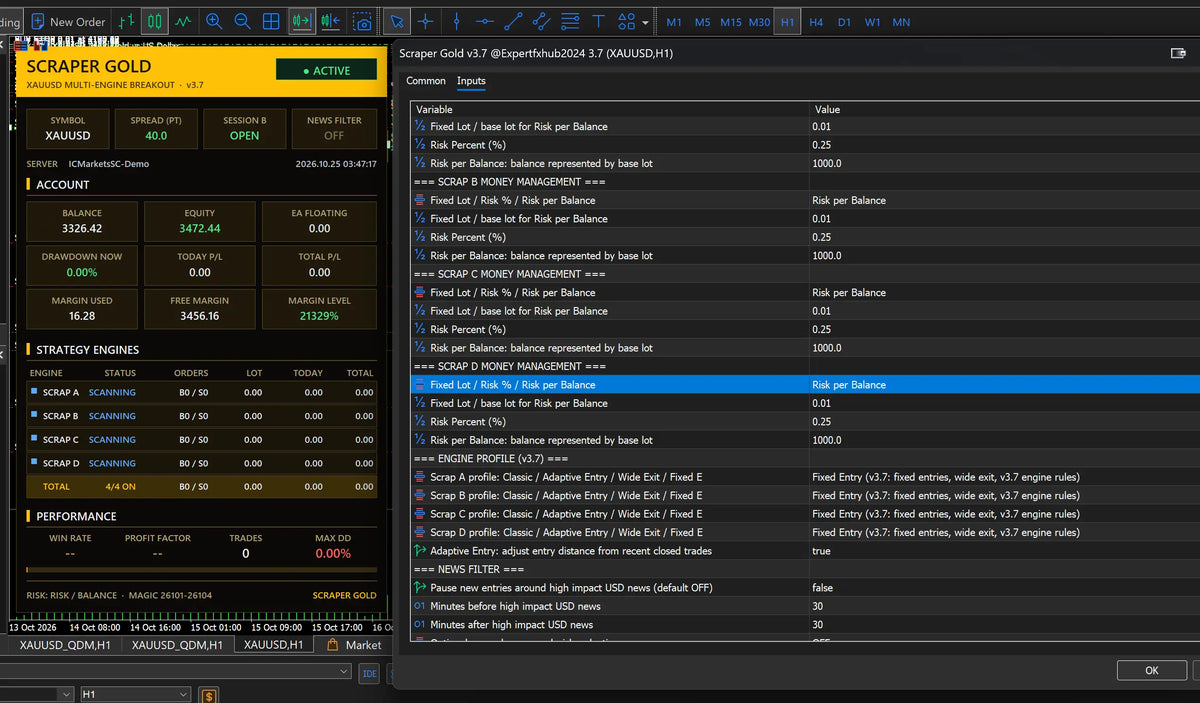Tile chart windows with grid icon

pyautogui.click(x=271, y=21)
